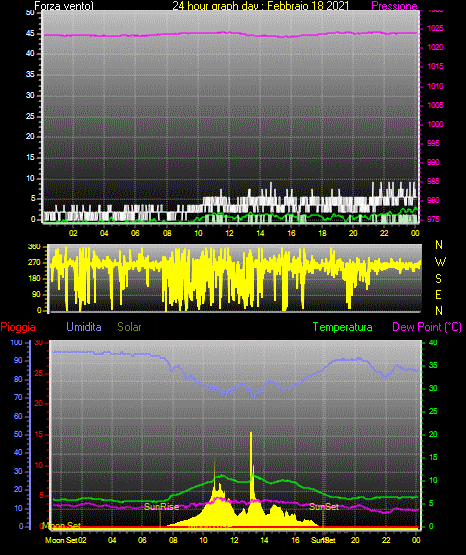The width and height of the screenshot is (466, 555).
Task: Click the W compass label on direction graph
Action: (440, 262)
